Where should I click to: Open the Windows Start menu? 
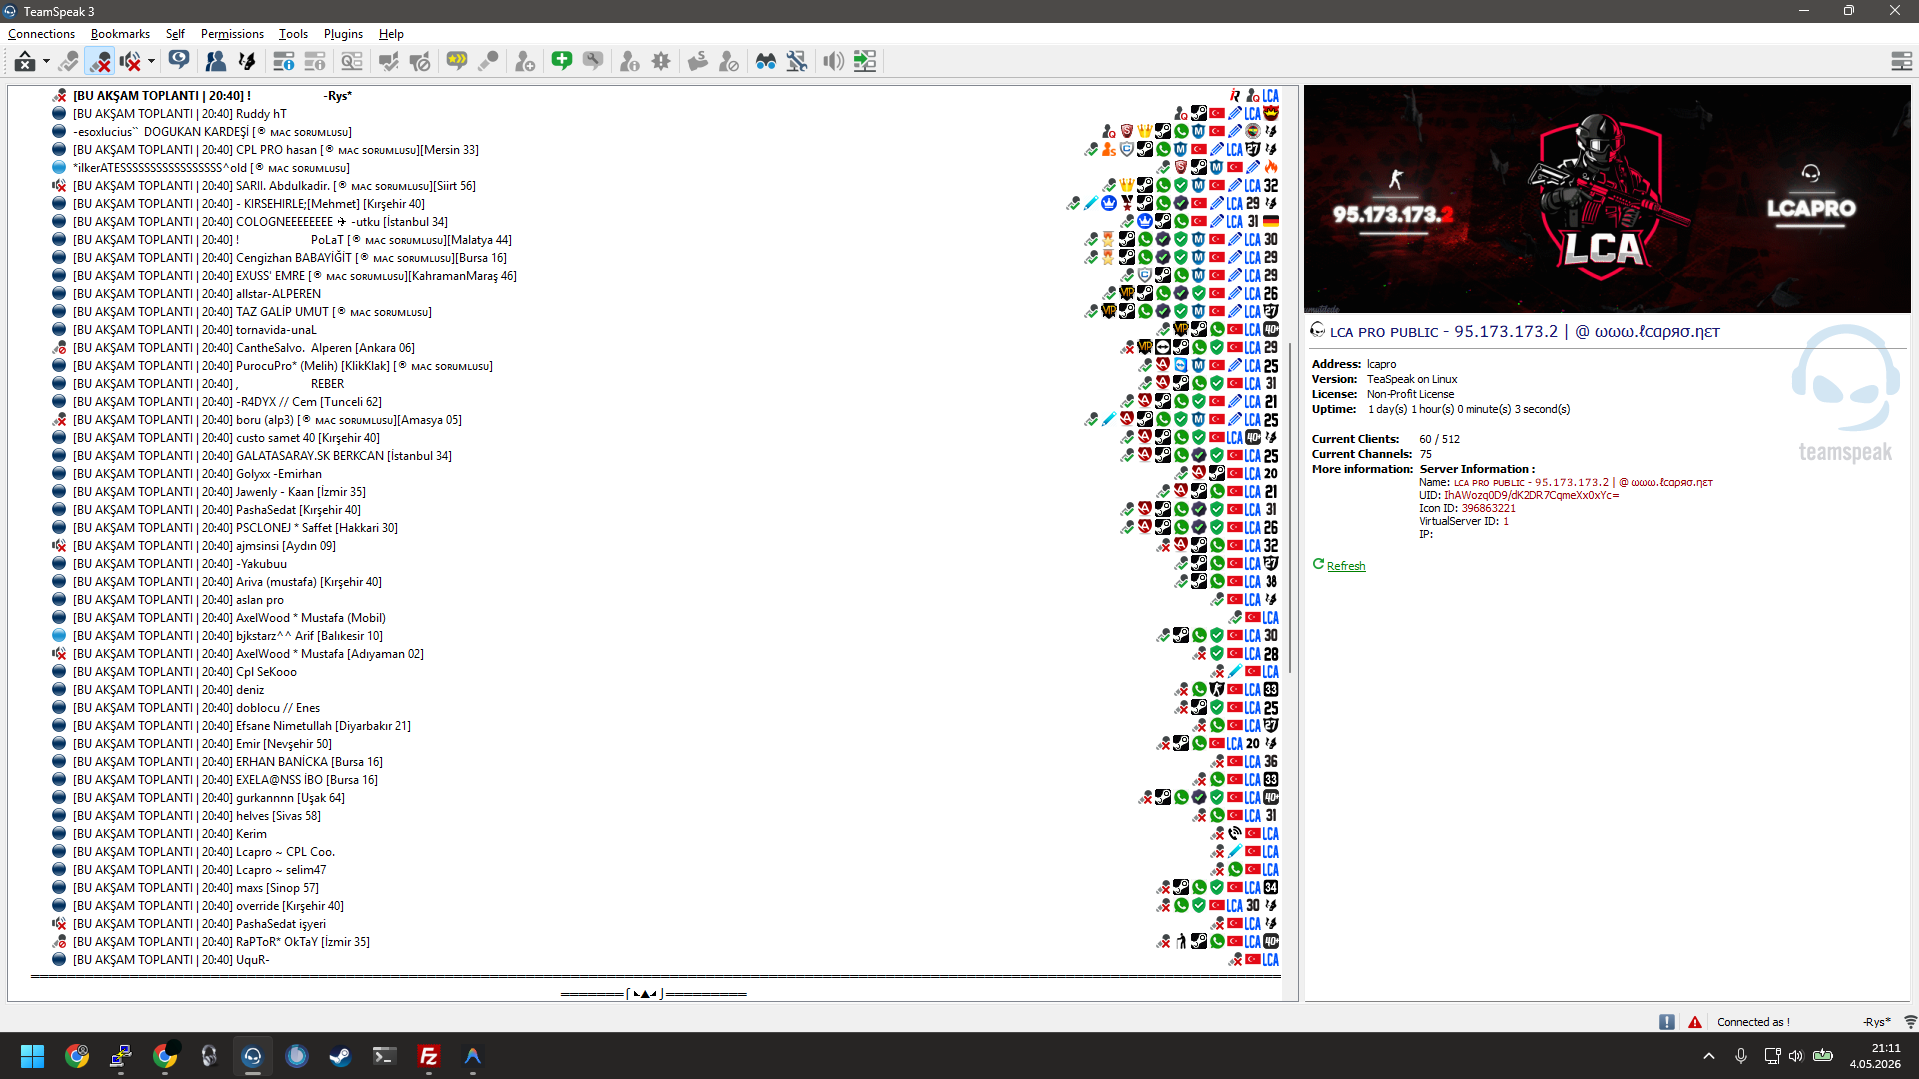point(32,1056)
